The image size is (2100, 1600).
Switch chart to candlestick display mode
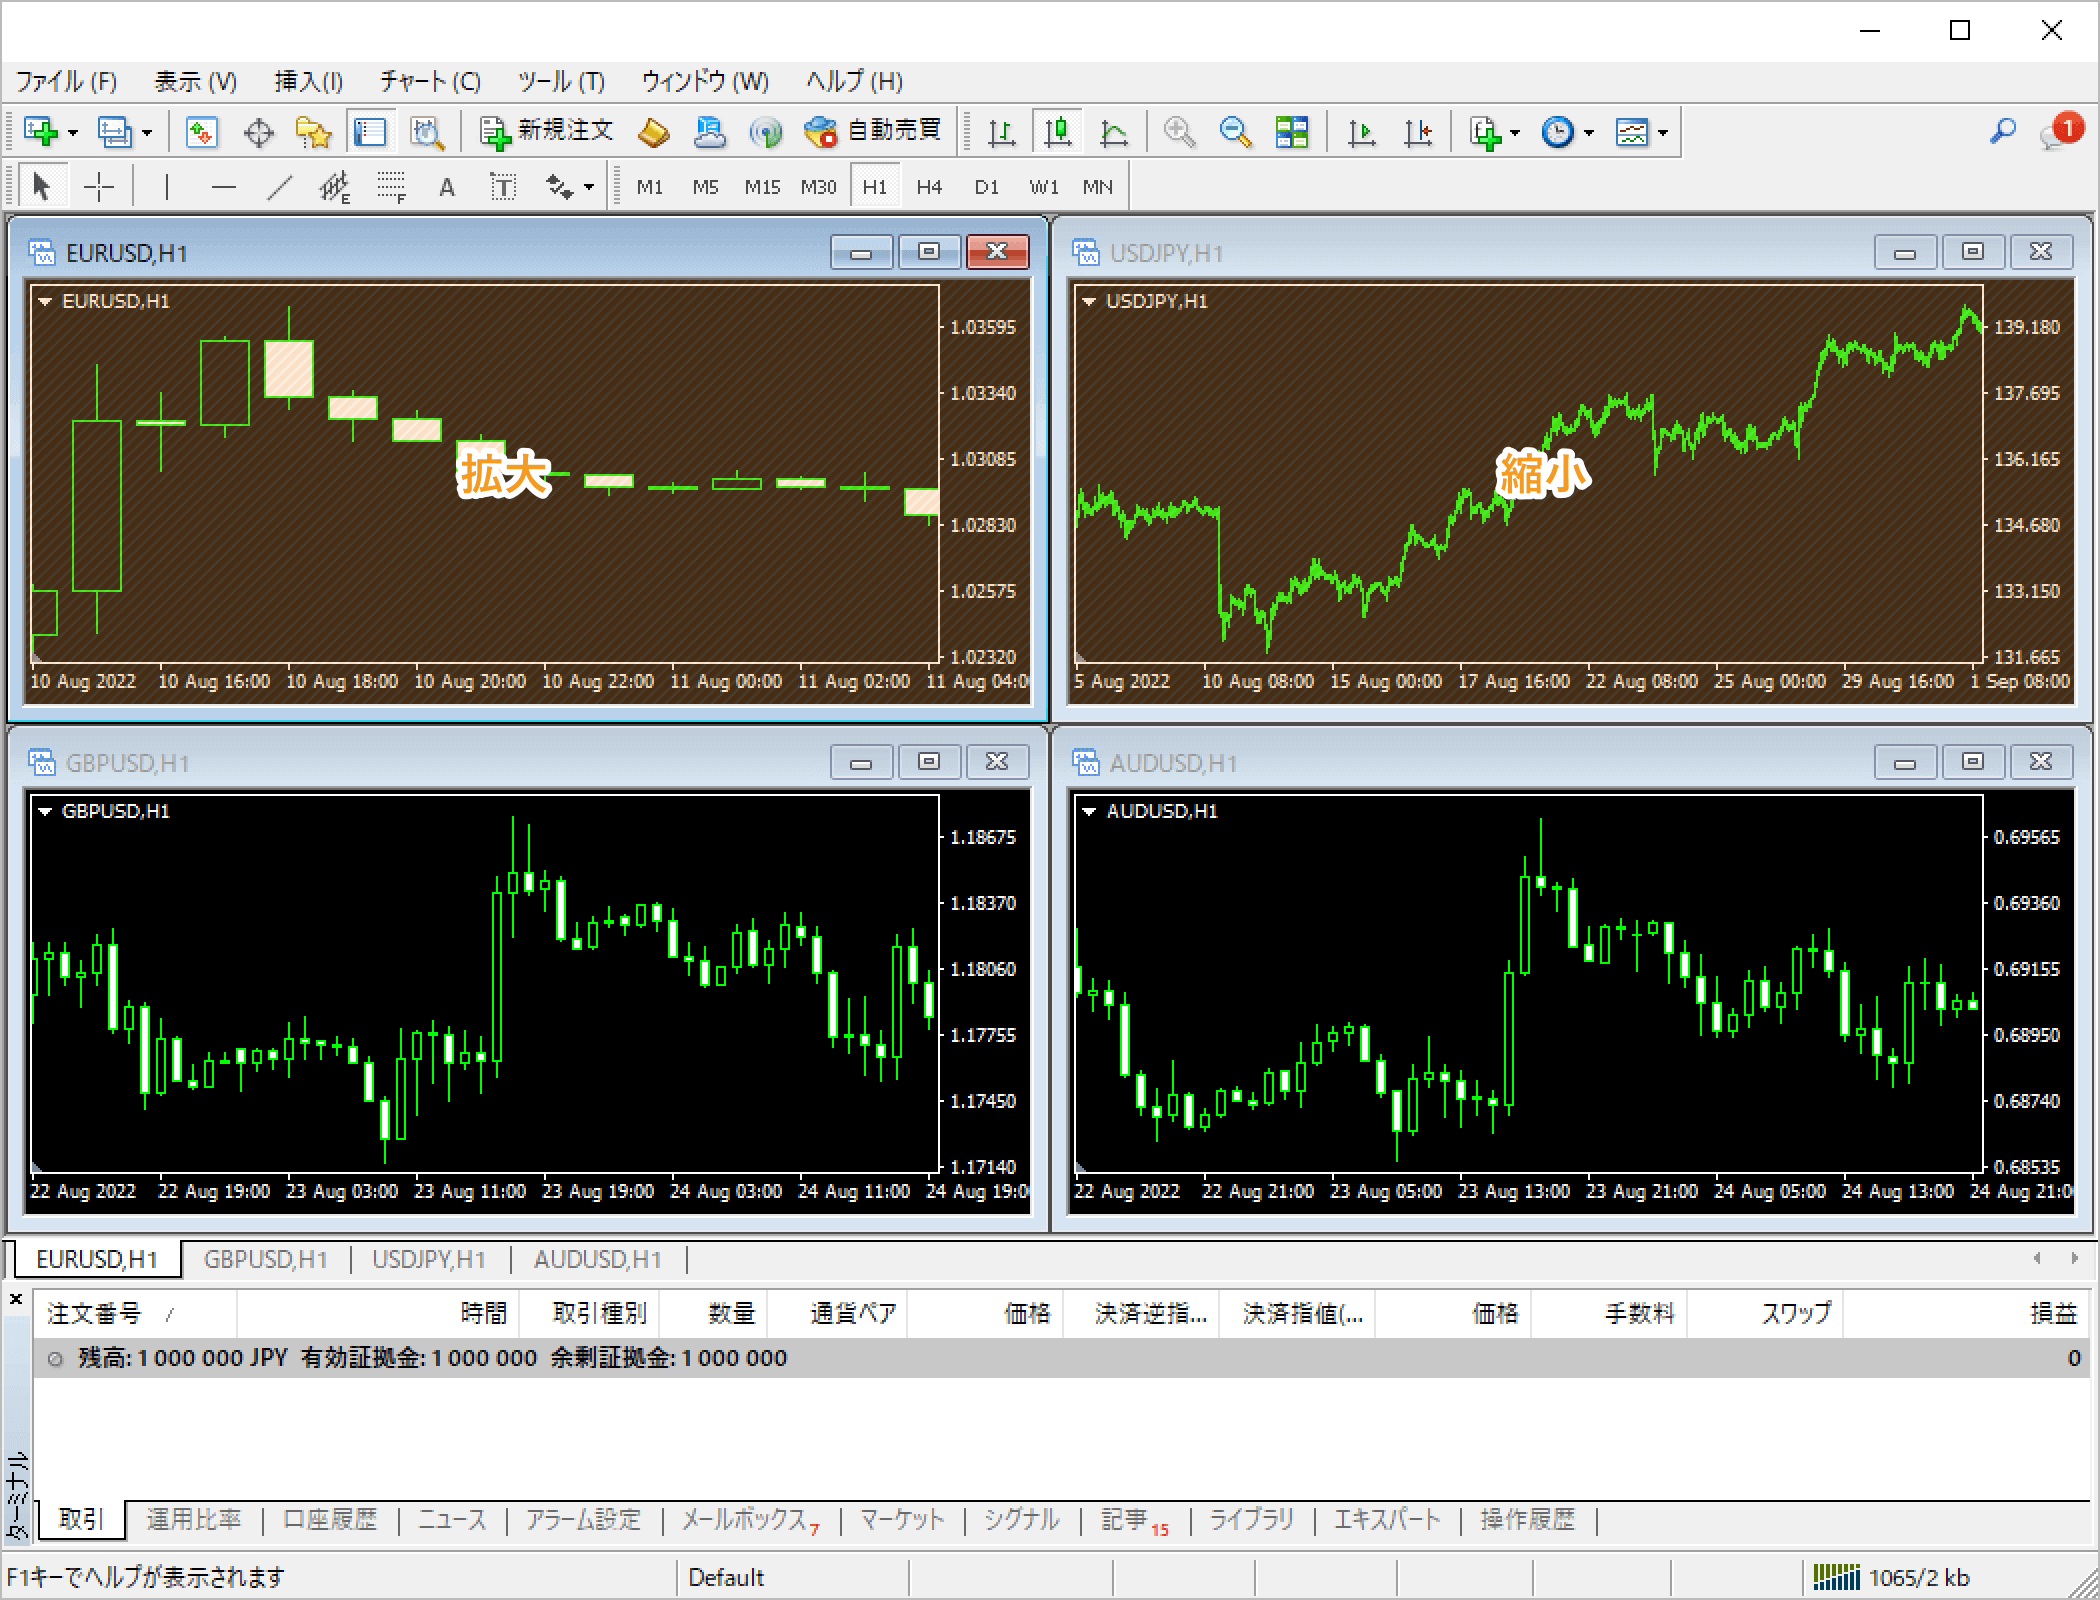coord(1057,132)
